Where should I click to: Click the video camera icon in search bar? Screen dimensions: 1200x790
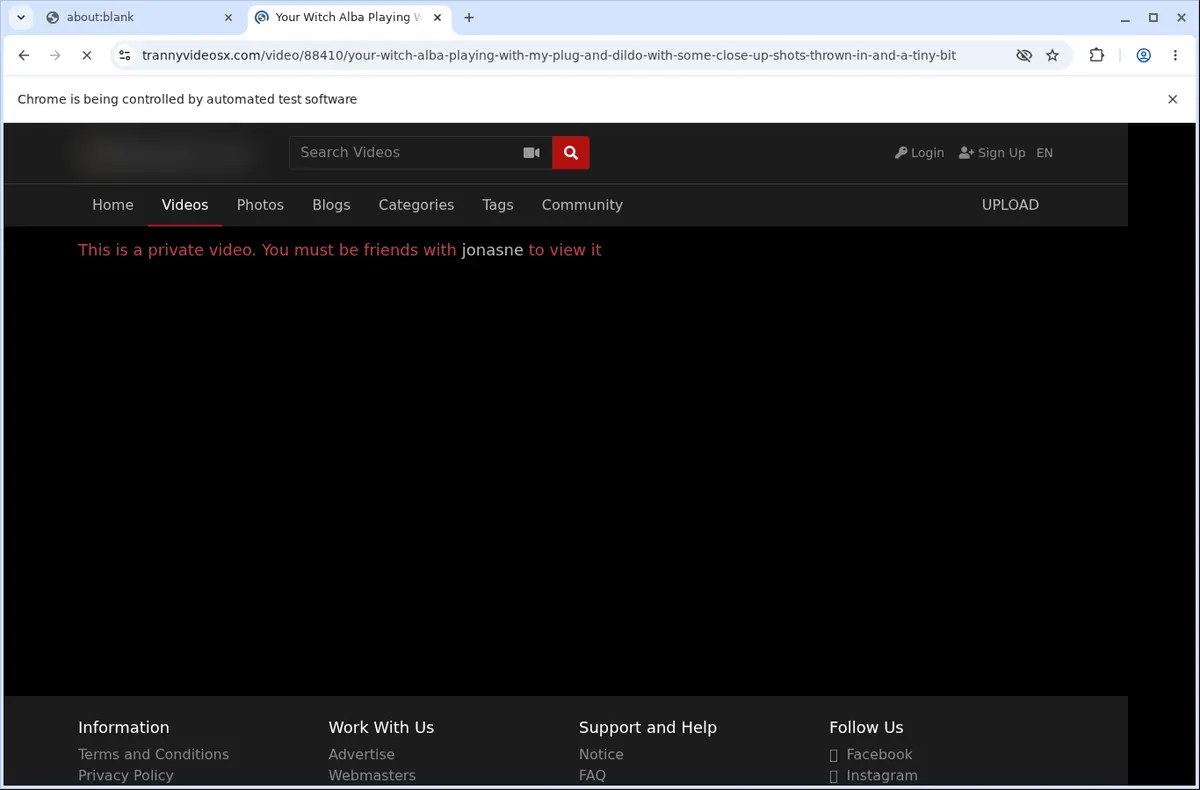pyautogui.click(x=531, y=153)
